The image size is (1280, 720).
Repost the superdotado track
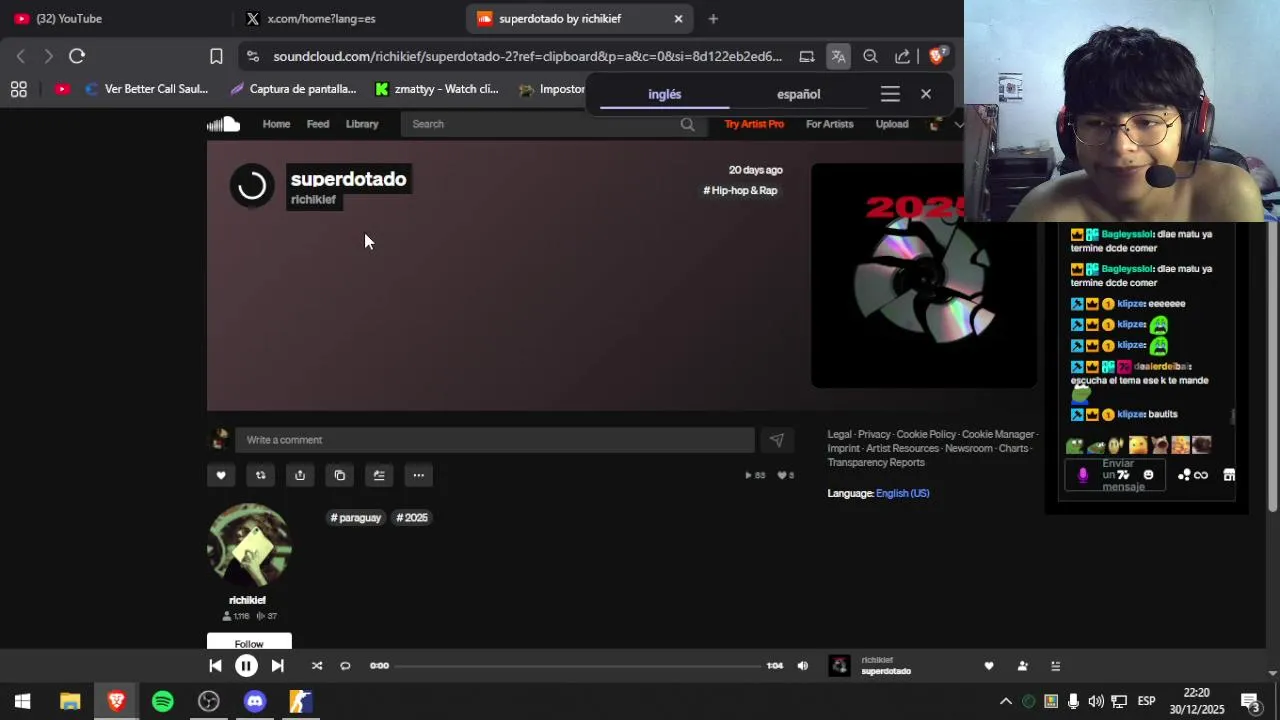pos(260,475)
